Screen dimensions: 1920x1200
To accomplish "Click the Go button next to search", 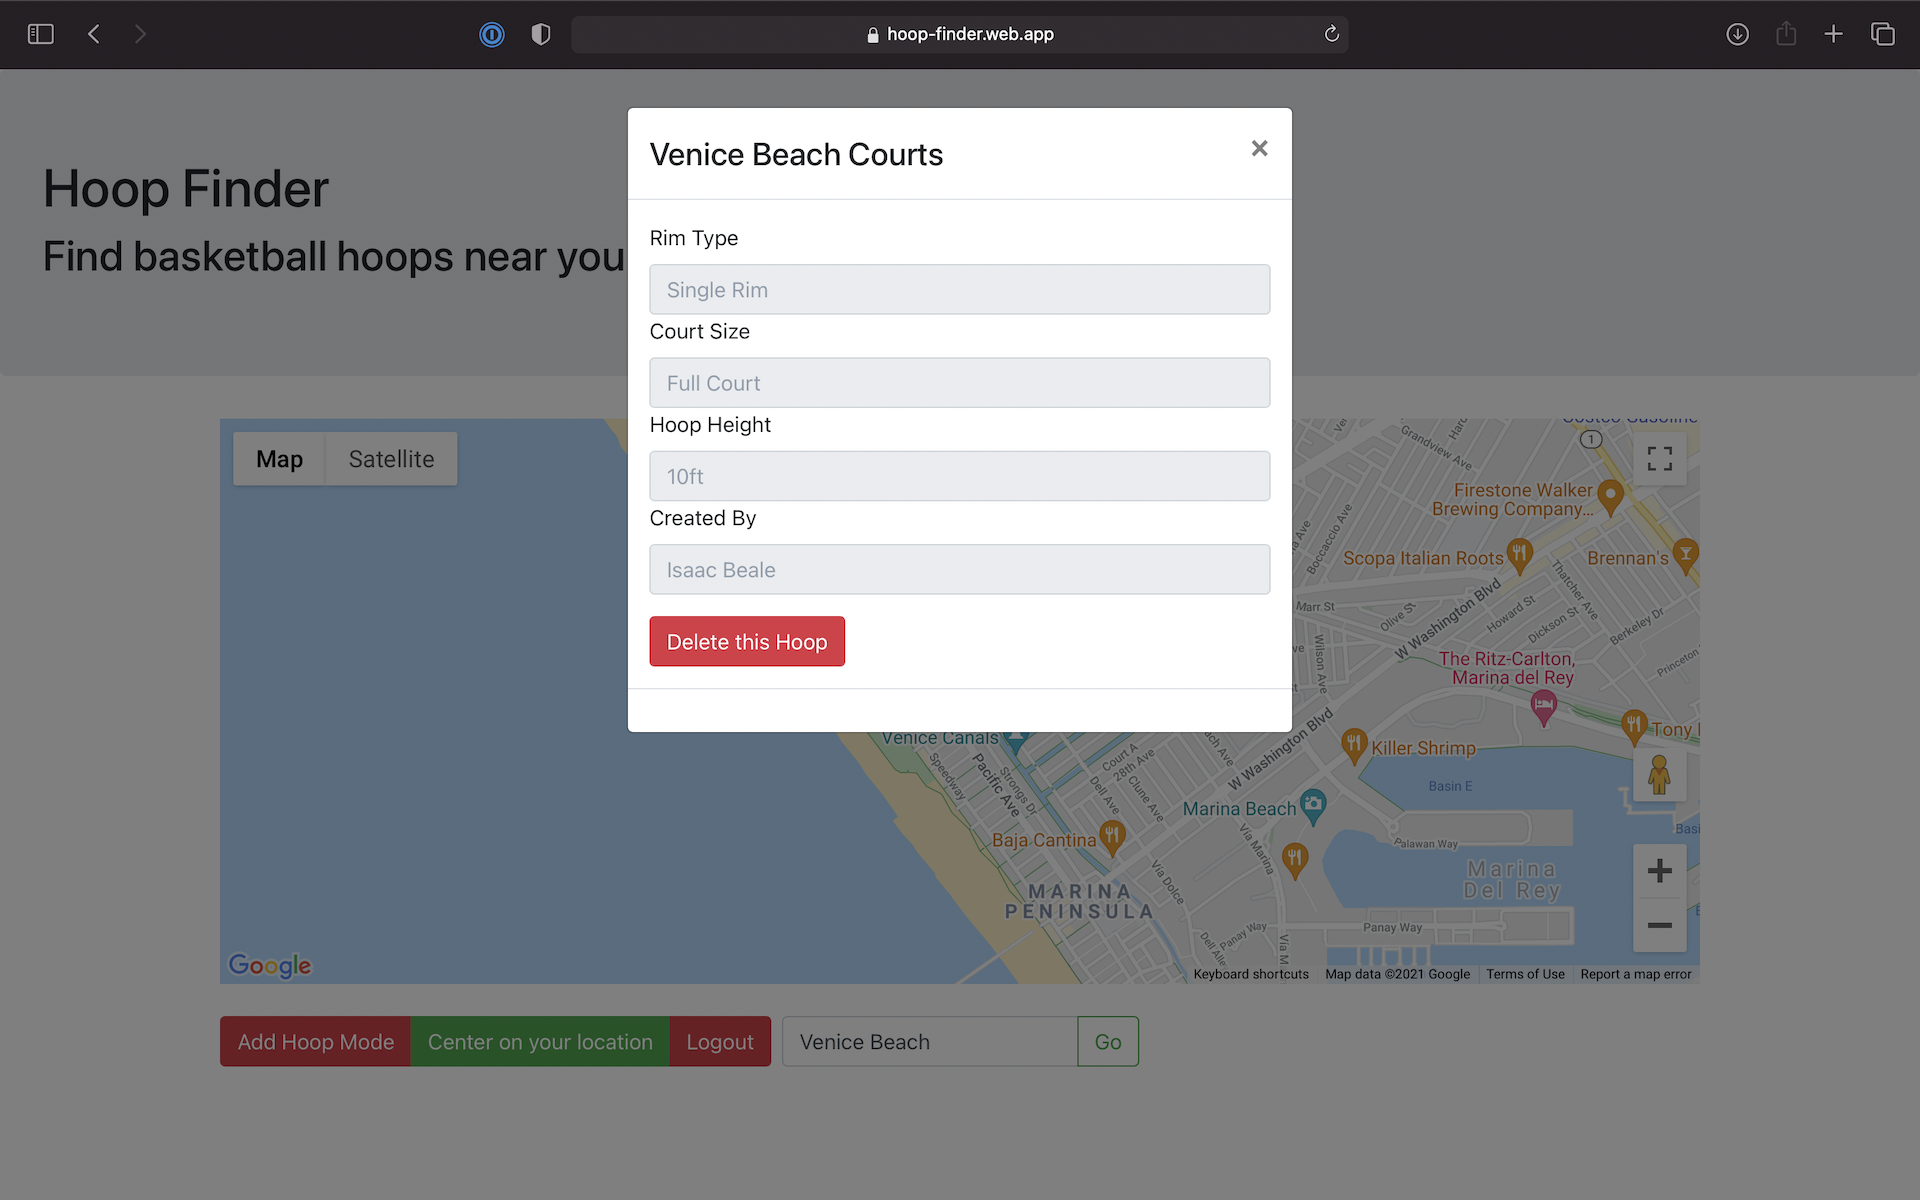I will click(1107, 1041).
